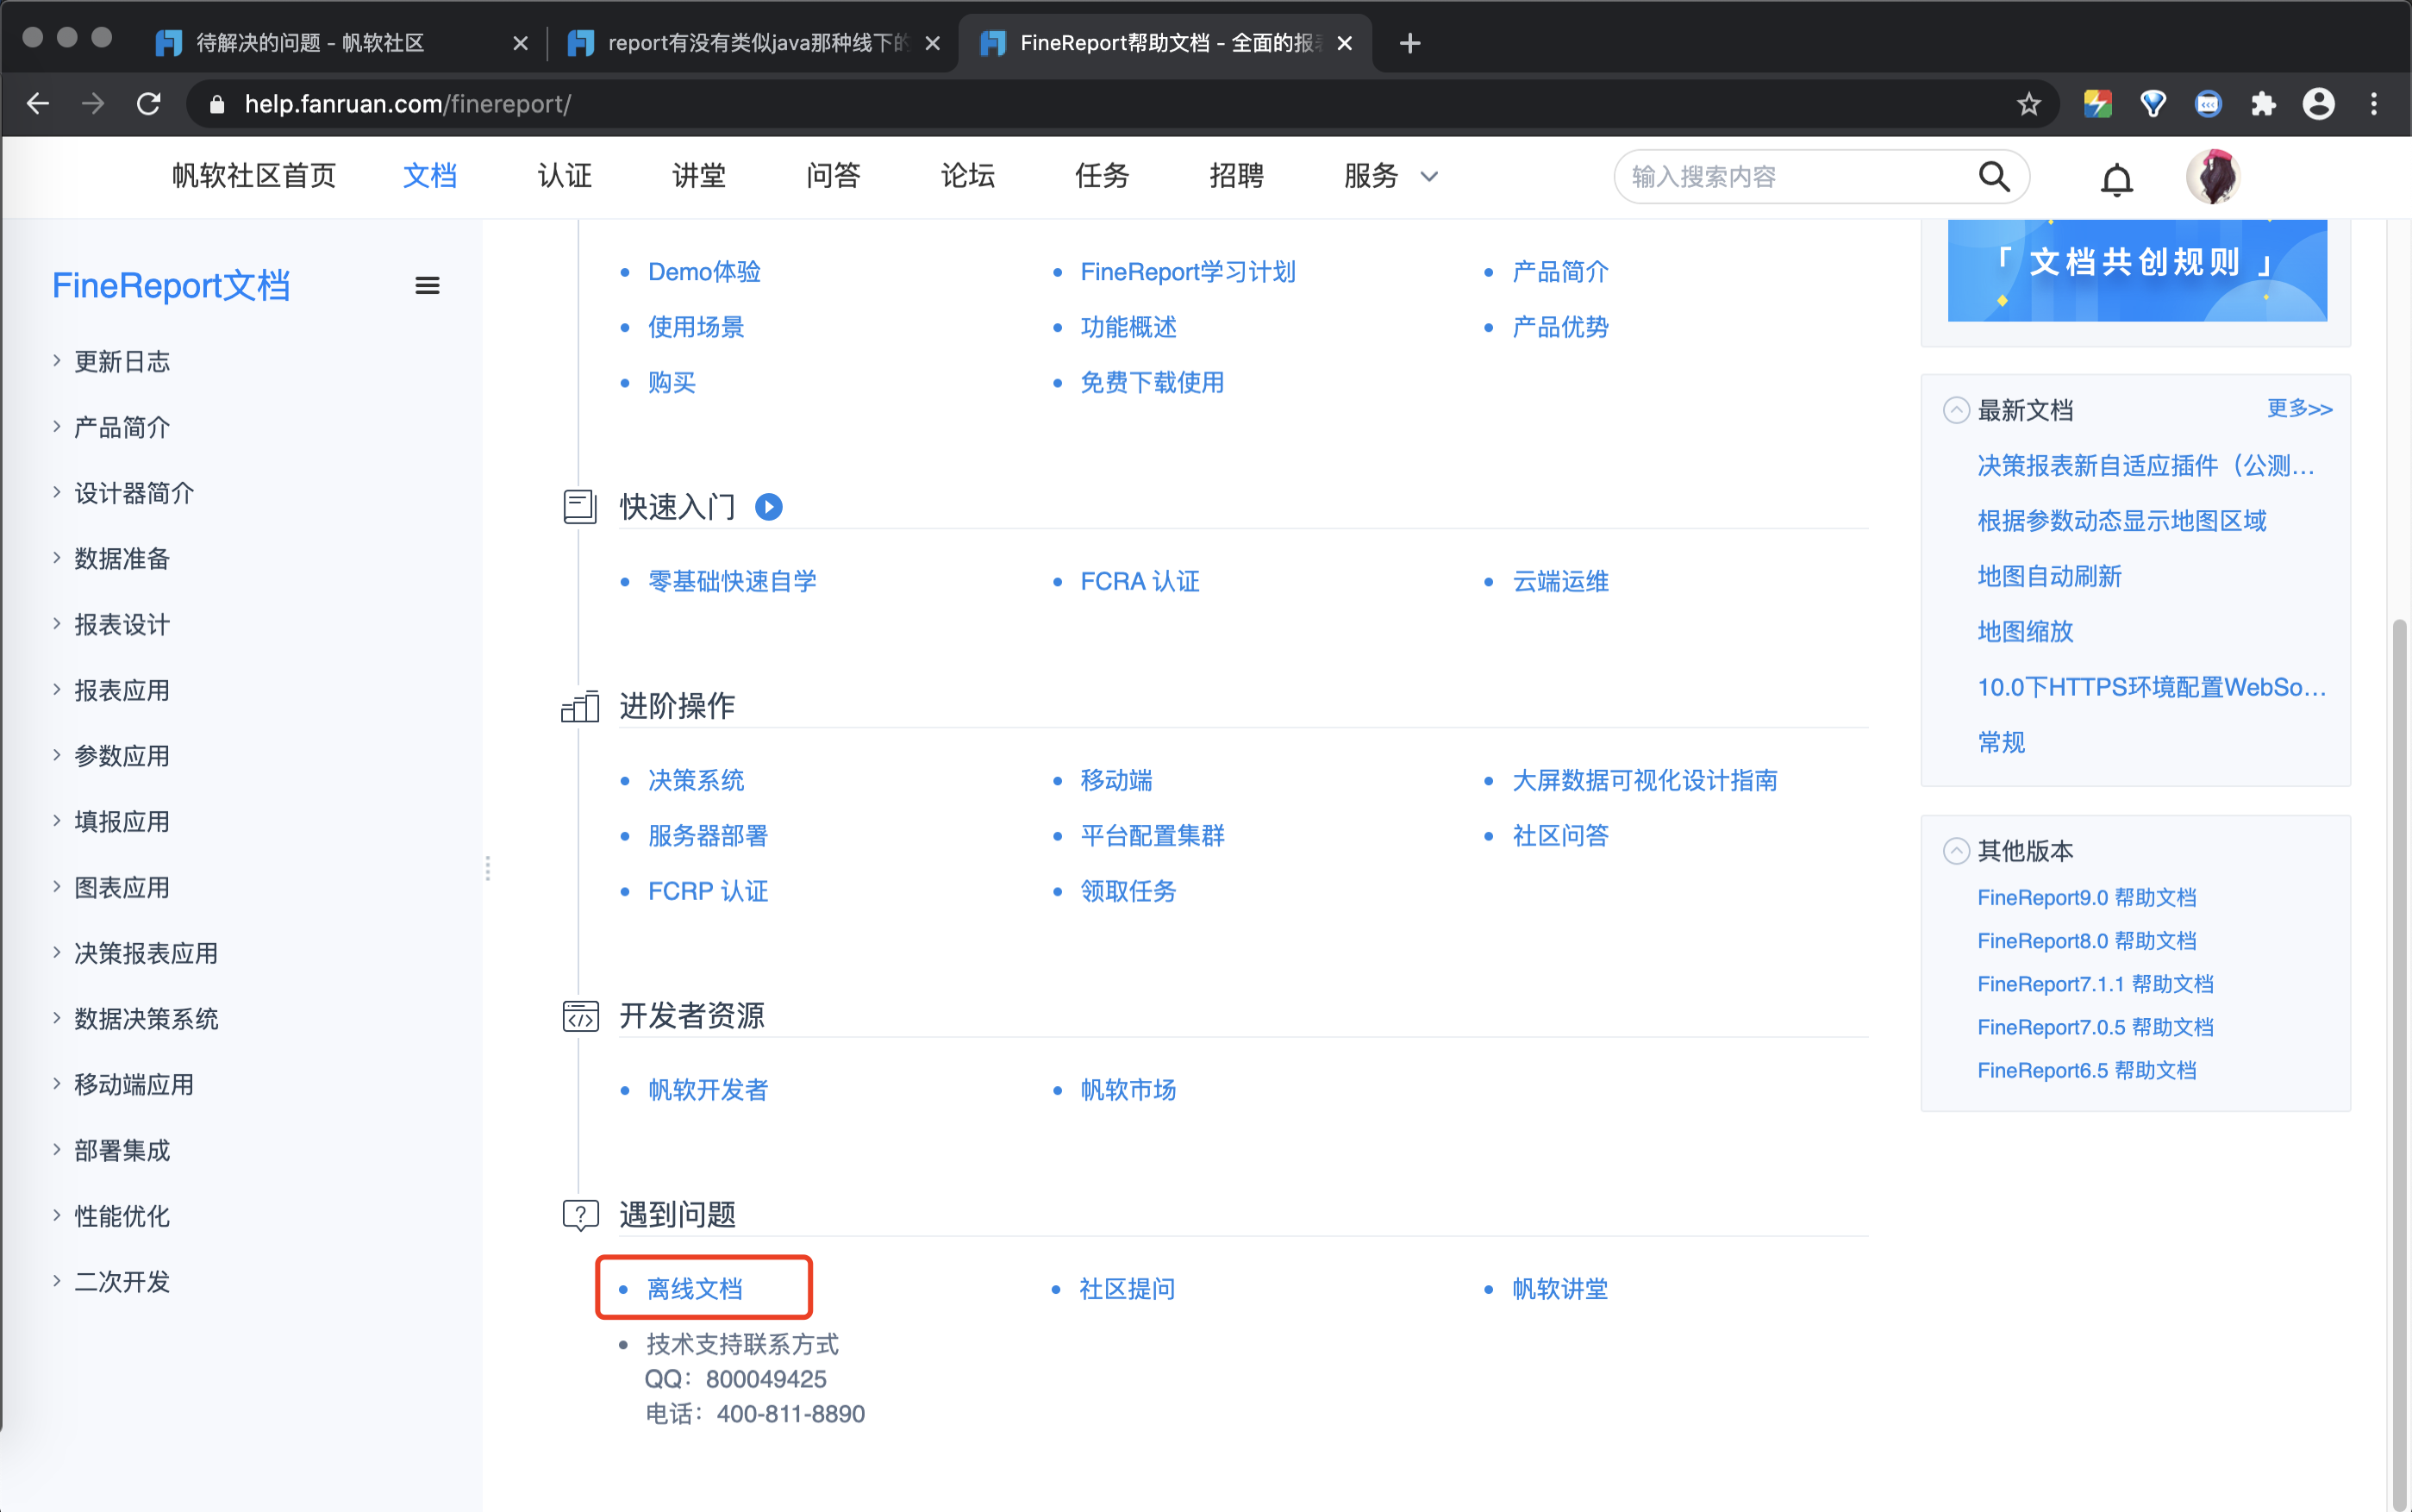The width and height of the screenshot is (2412, 1512).
Task: Bookmark page with star icon
Action: (2028, 104)
